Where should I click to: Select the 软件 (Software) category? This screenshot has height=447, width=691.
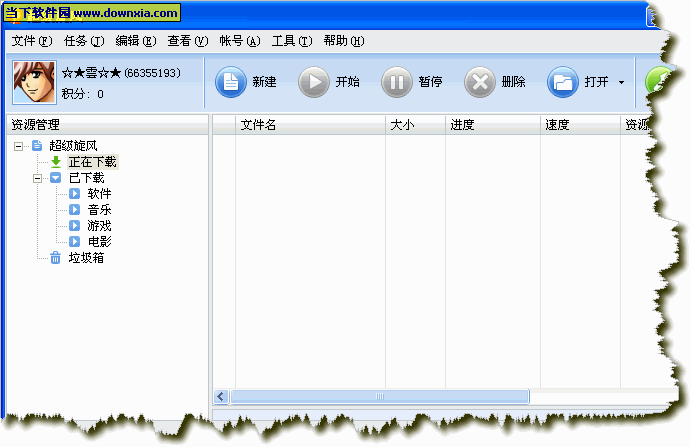pyautogui.click(x=99, y=194)
